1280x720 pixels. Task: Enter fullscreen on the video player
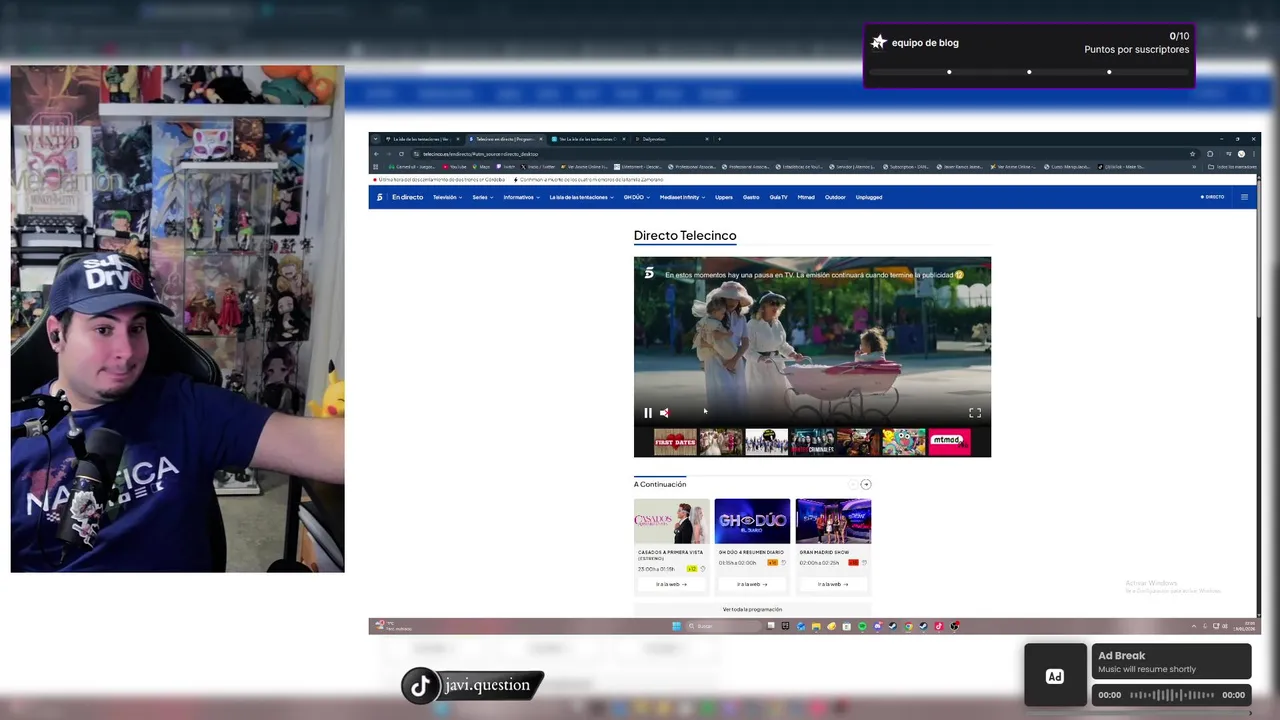[975, 413]
